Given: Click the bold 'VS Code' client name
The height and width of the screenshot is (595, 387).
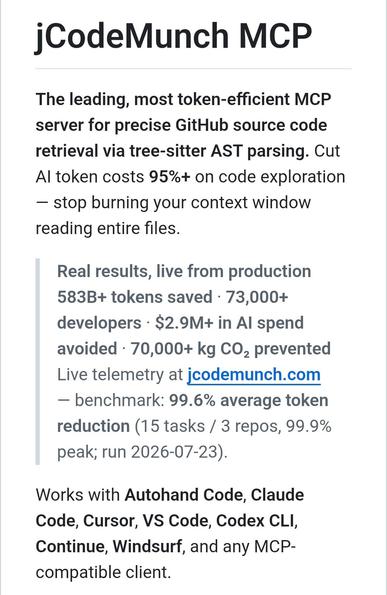Looking at the screenshot, I should pyautogui.click(x=176, y=521).
